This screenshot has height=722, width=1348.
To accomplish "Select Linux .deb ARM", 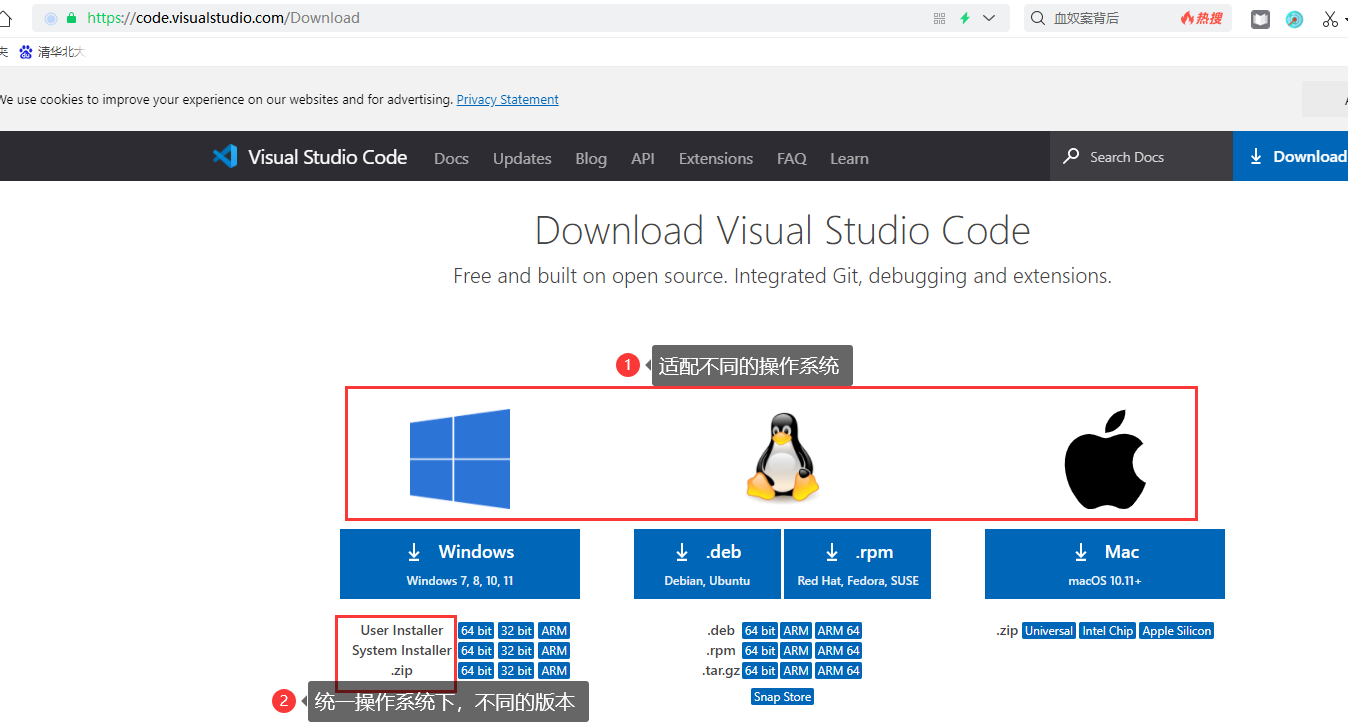I will pyautogui.click(x=796, y=630).
